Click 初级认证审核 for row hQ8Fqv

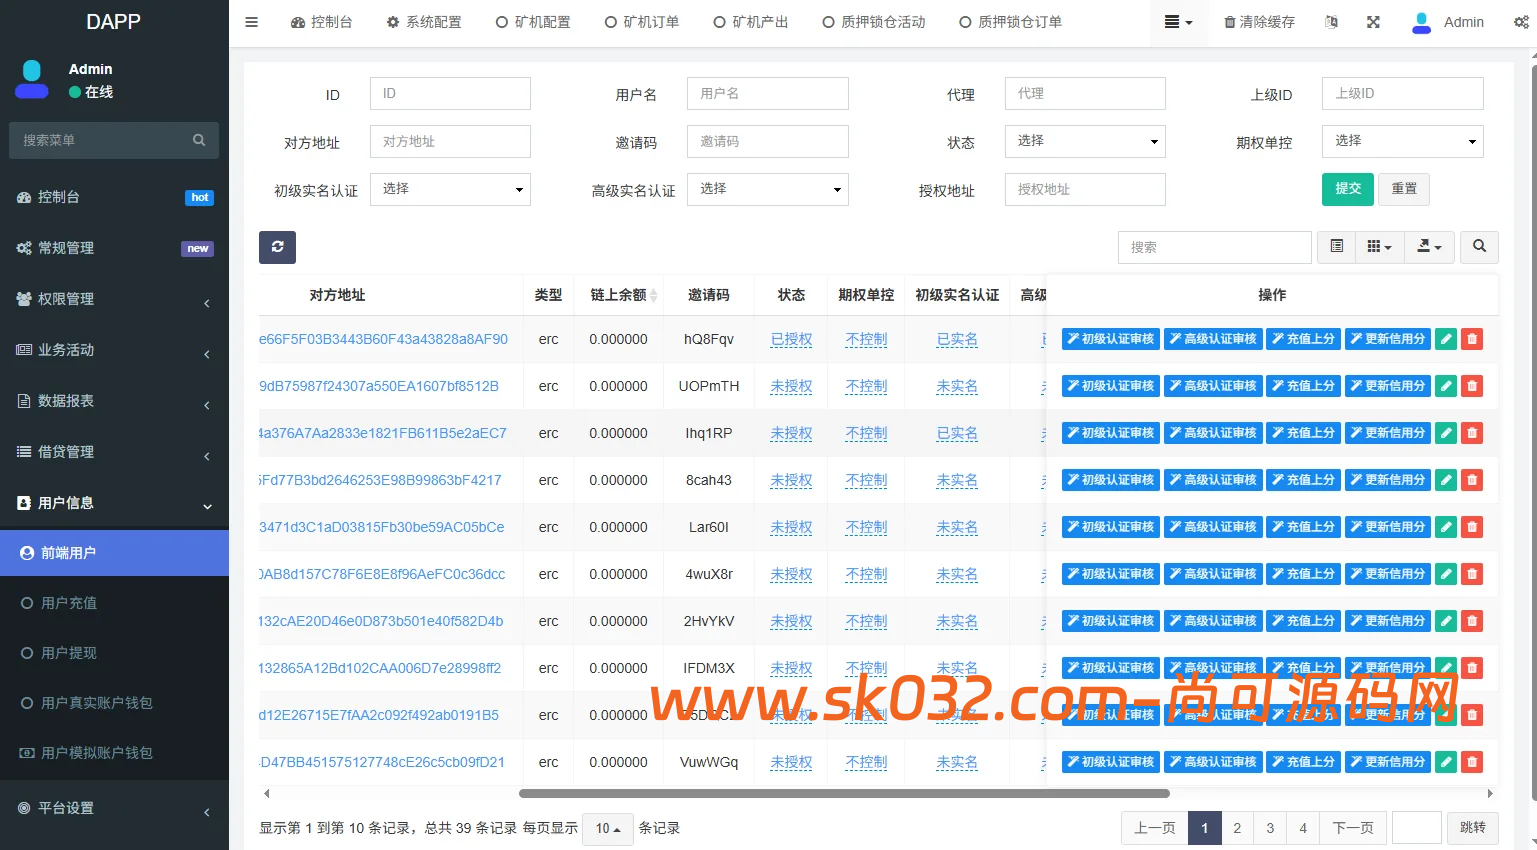click(x=1111, y=339)
